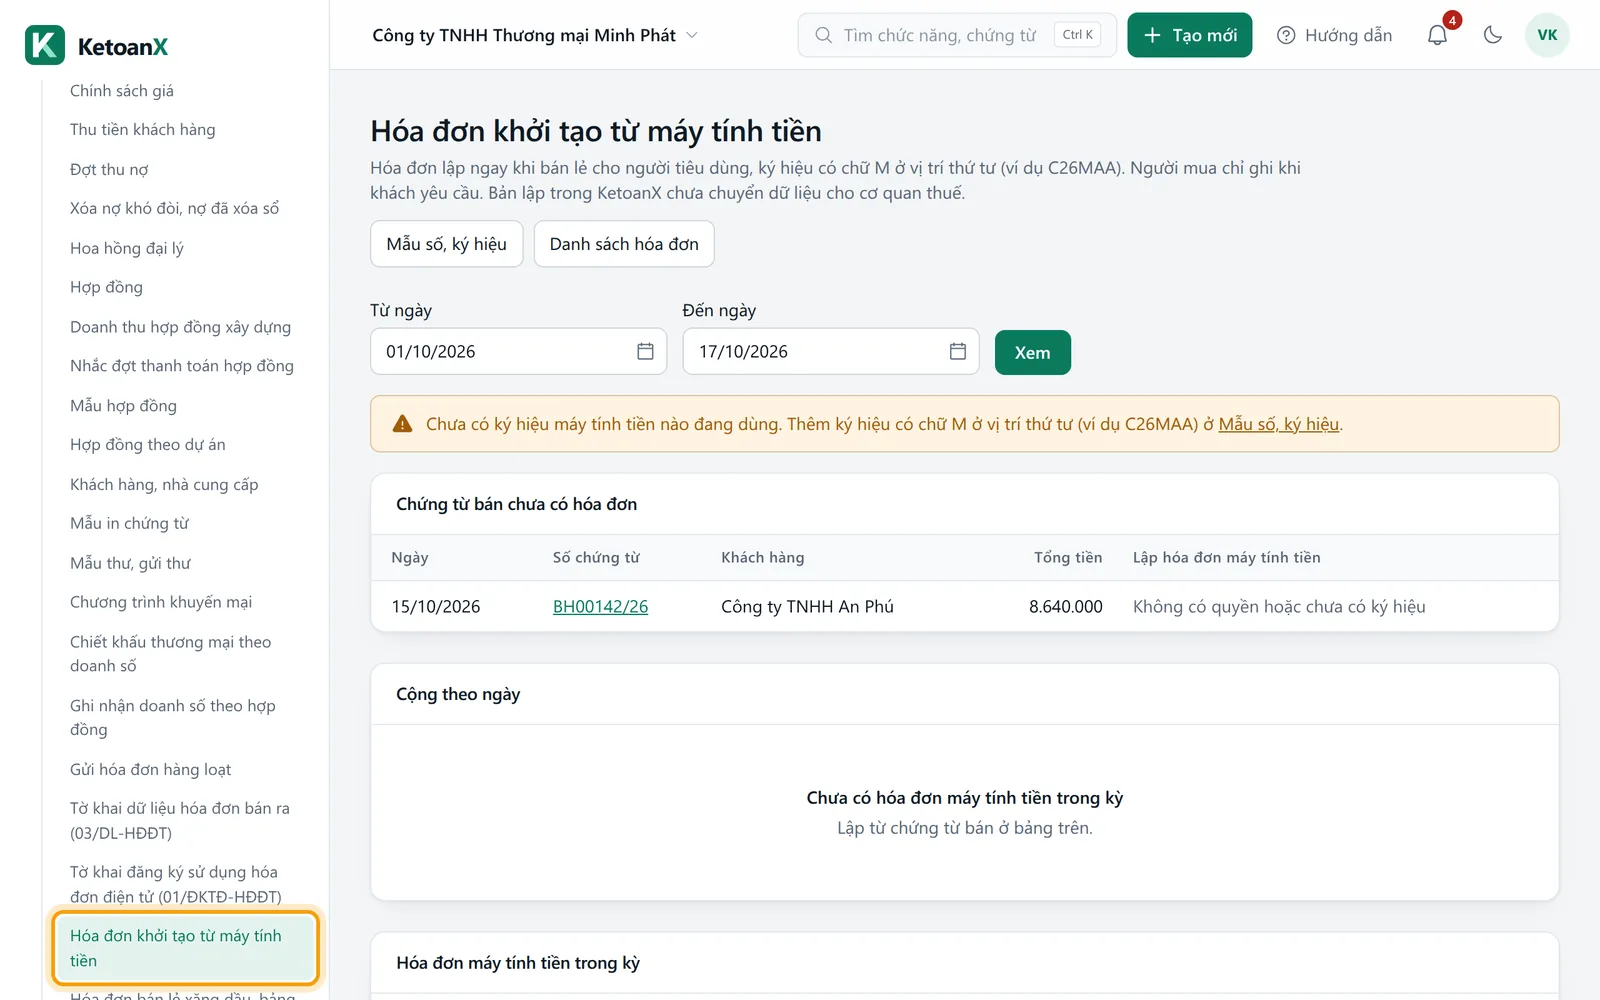This screenshot has height=1000, width=1600.
Task: Click the search magnifier icon
Action: coord(823,35)
